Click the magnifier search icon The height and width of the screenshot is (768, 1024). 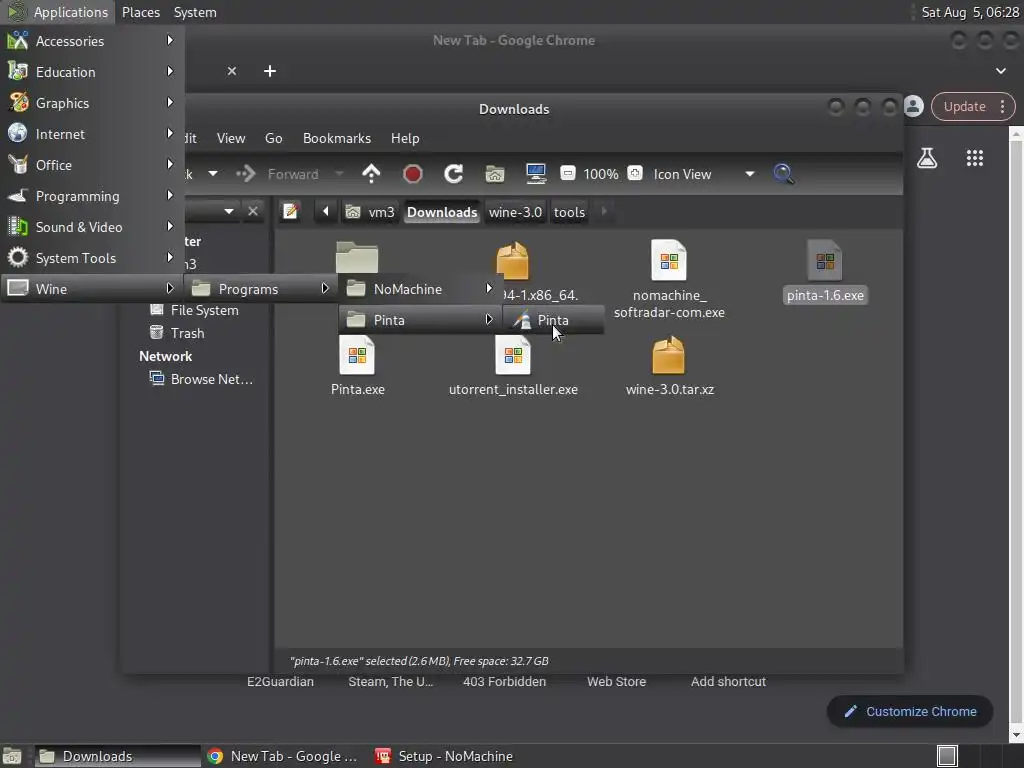point(783,174)
